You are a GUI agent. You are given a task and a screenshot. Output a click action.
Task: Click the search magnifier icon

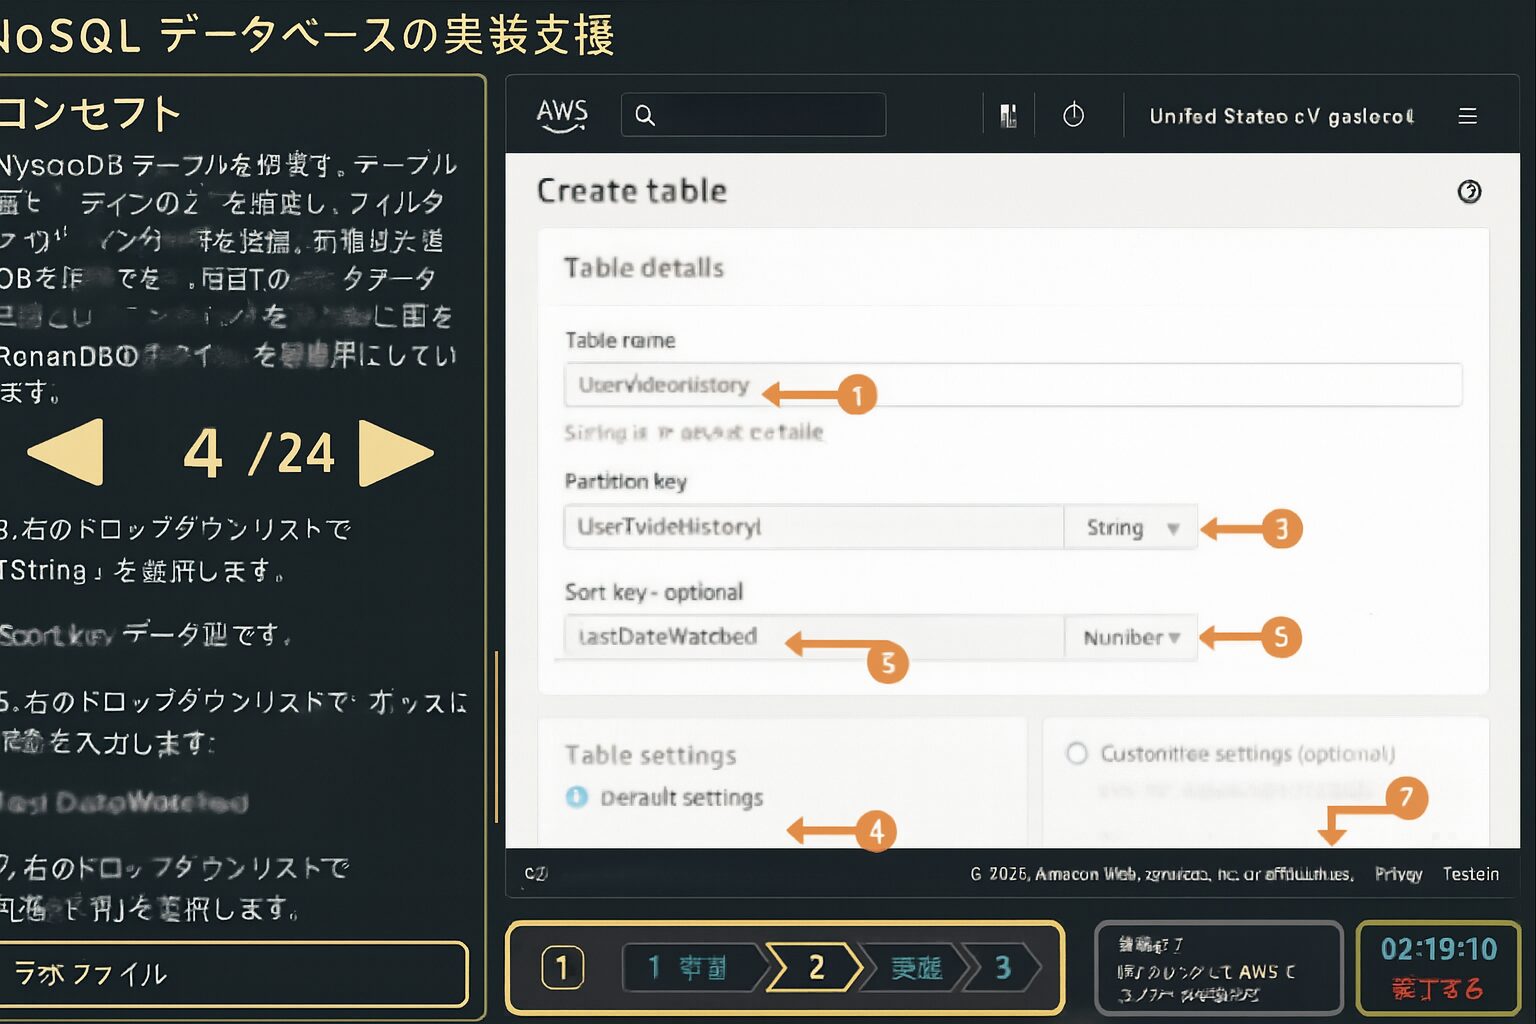[x=645, y=116]
